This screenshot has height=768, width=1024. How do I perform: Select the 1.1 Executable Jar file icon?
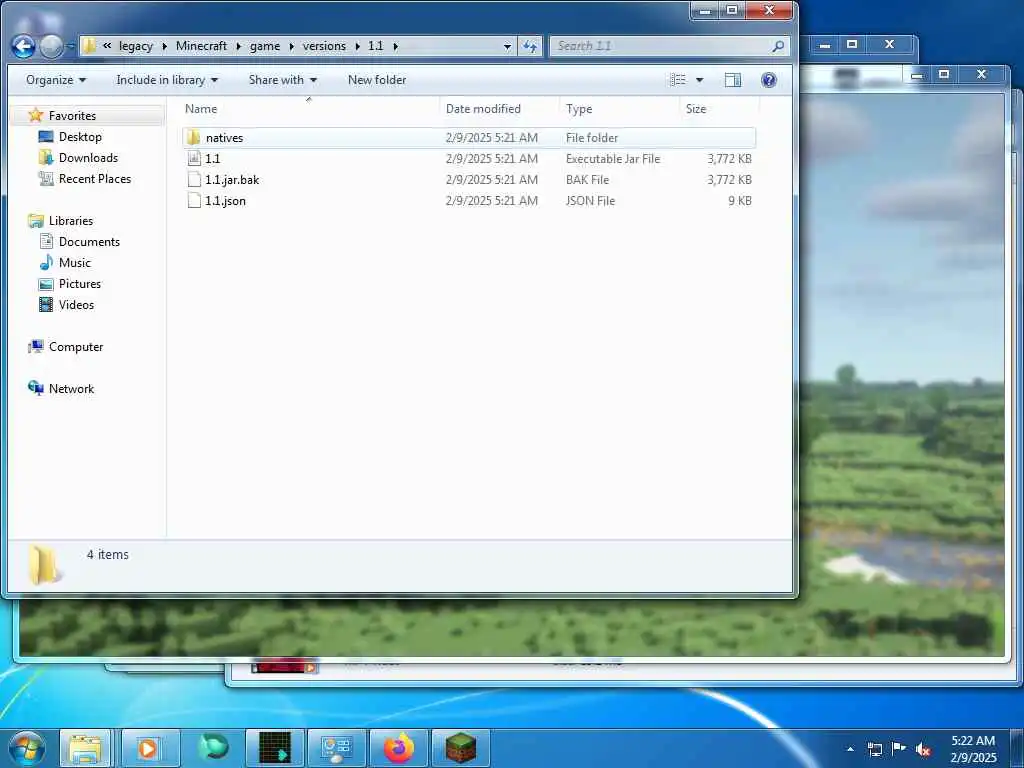pyautogui.click(x=194, y=159)
